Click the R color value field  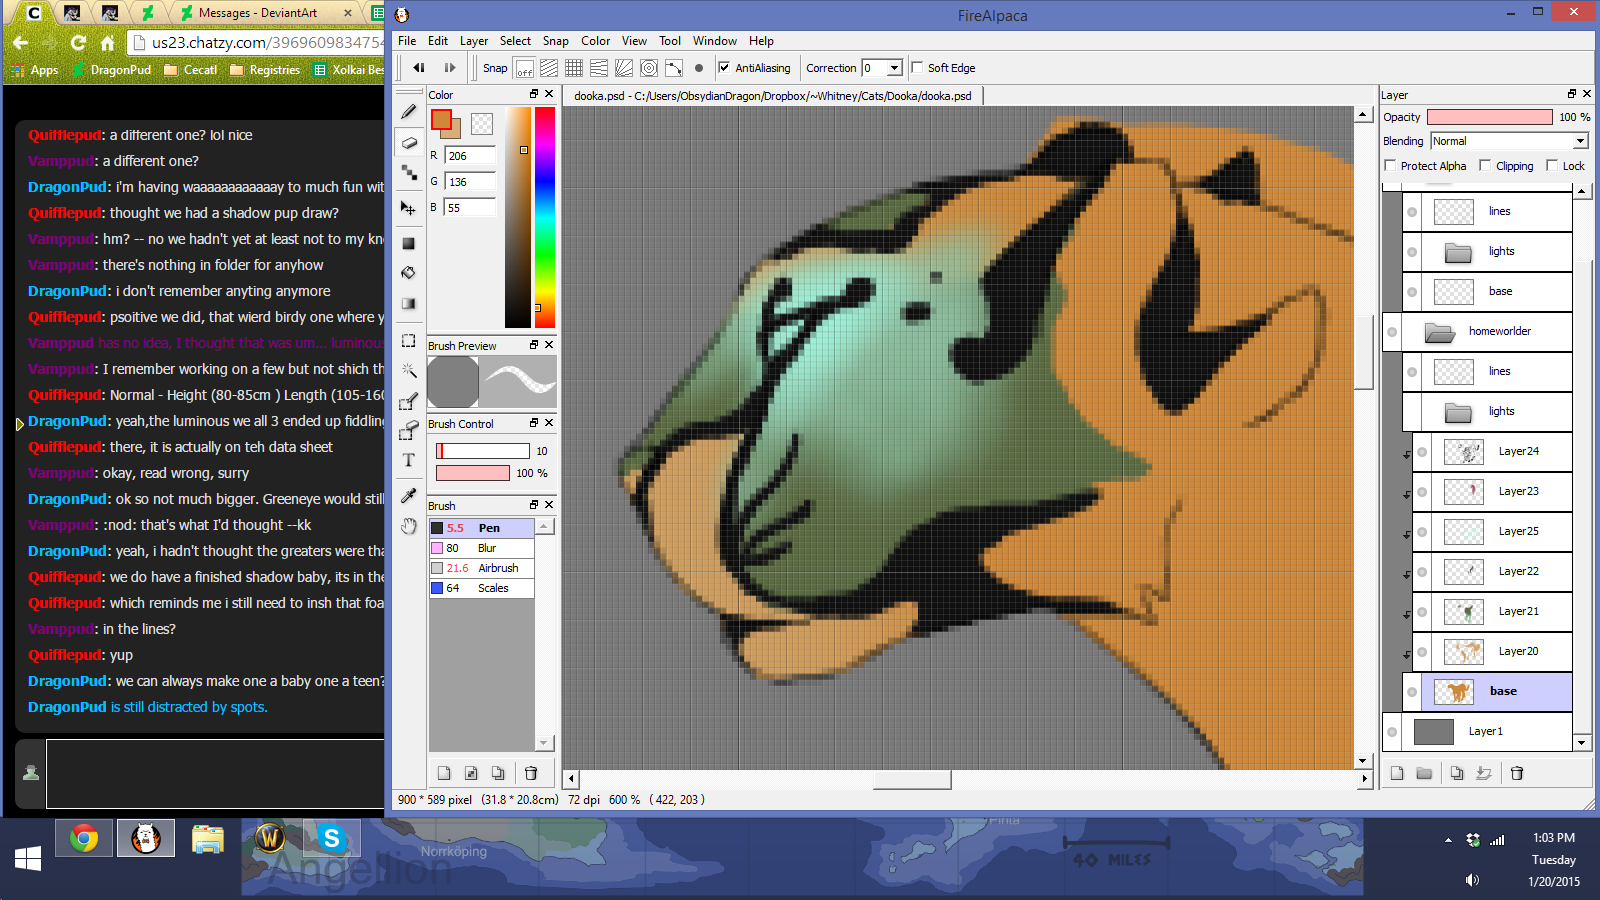(x=470, y=155)
